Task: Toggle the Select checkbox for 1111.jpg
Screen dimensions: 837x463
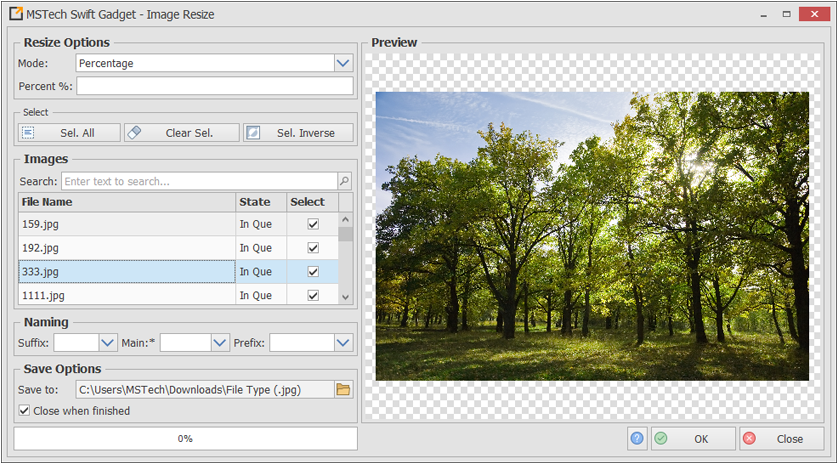Action: point(312,296)
